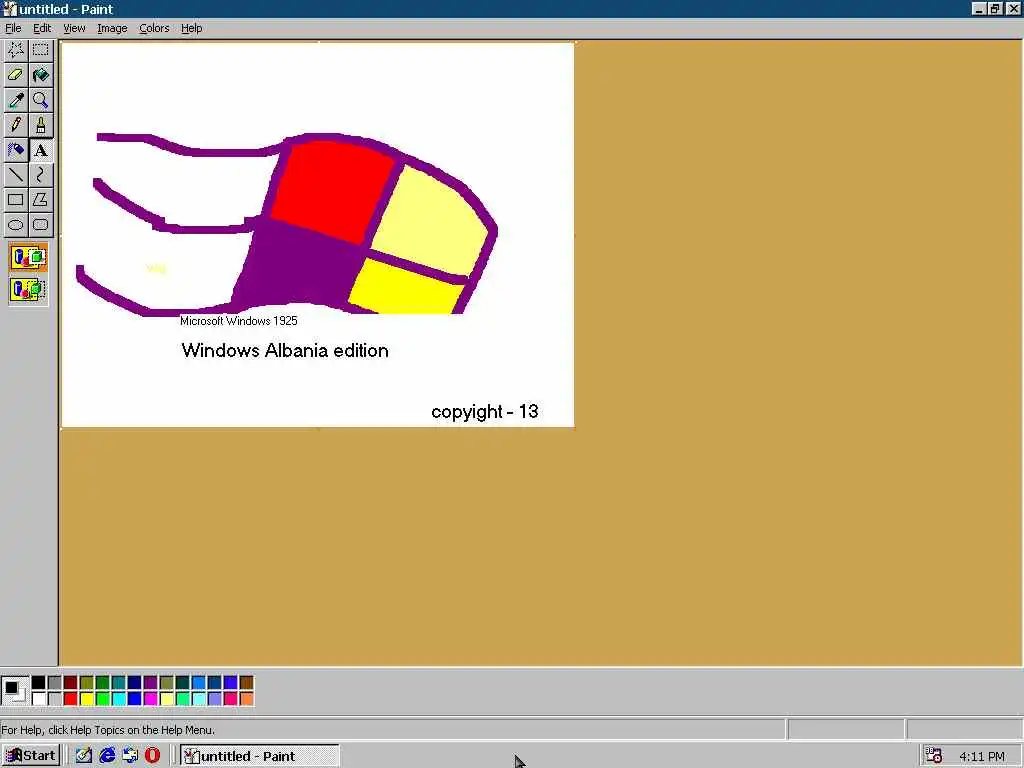The height and width of the screenshot is (768, 1024).
Task: Click the Show Desktop quick launch icon
Action: coord(84,756)
